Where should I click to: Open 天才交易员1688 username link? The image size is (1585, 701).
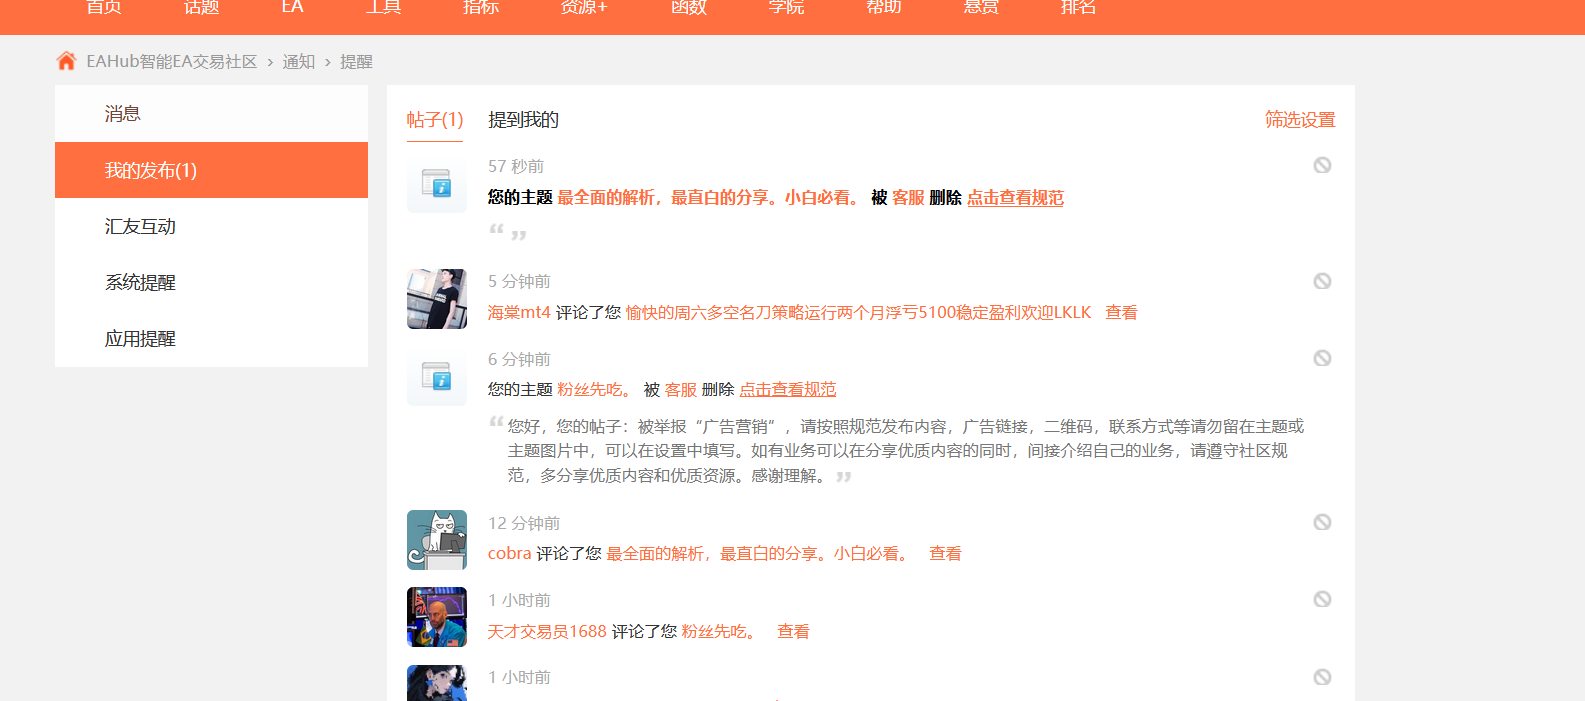(547, 632)
